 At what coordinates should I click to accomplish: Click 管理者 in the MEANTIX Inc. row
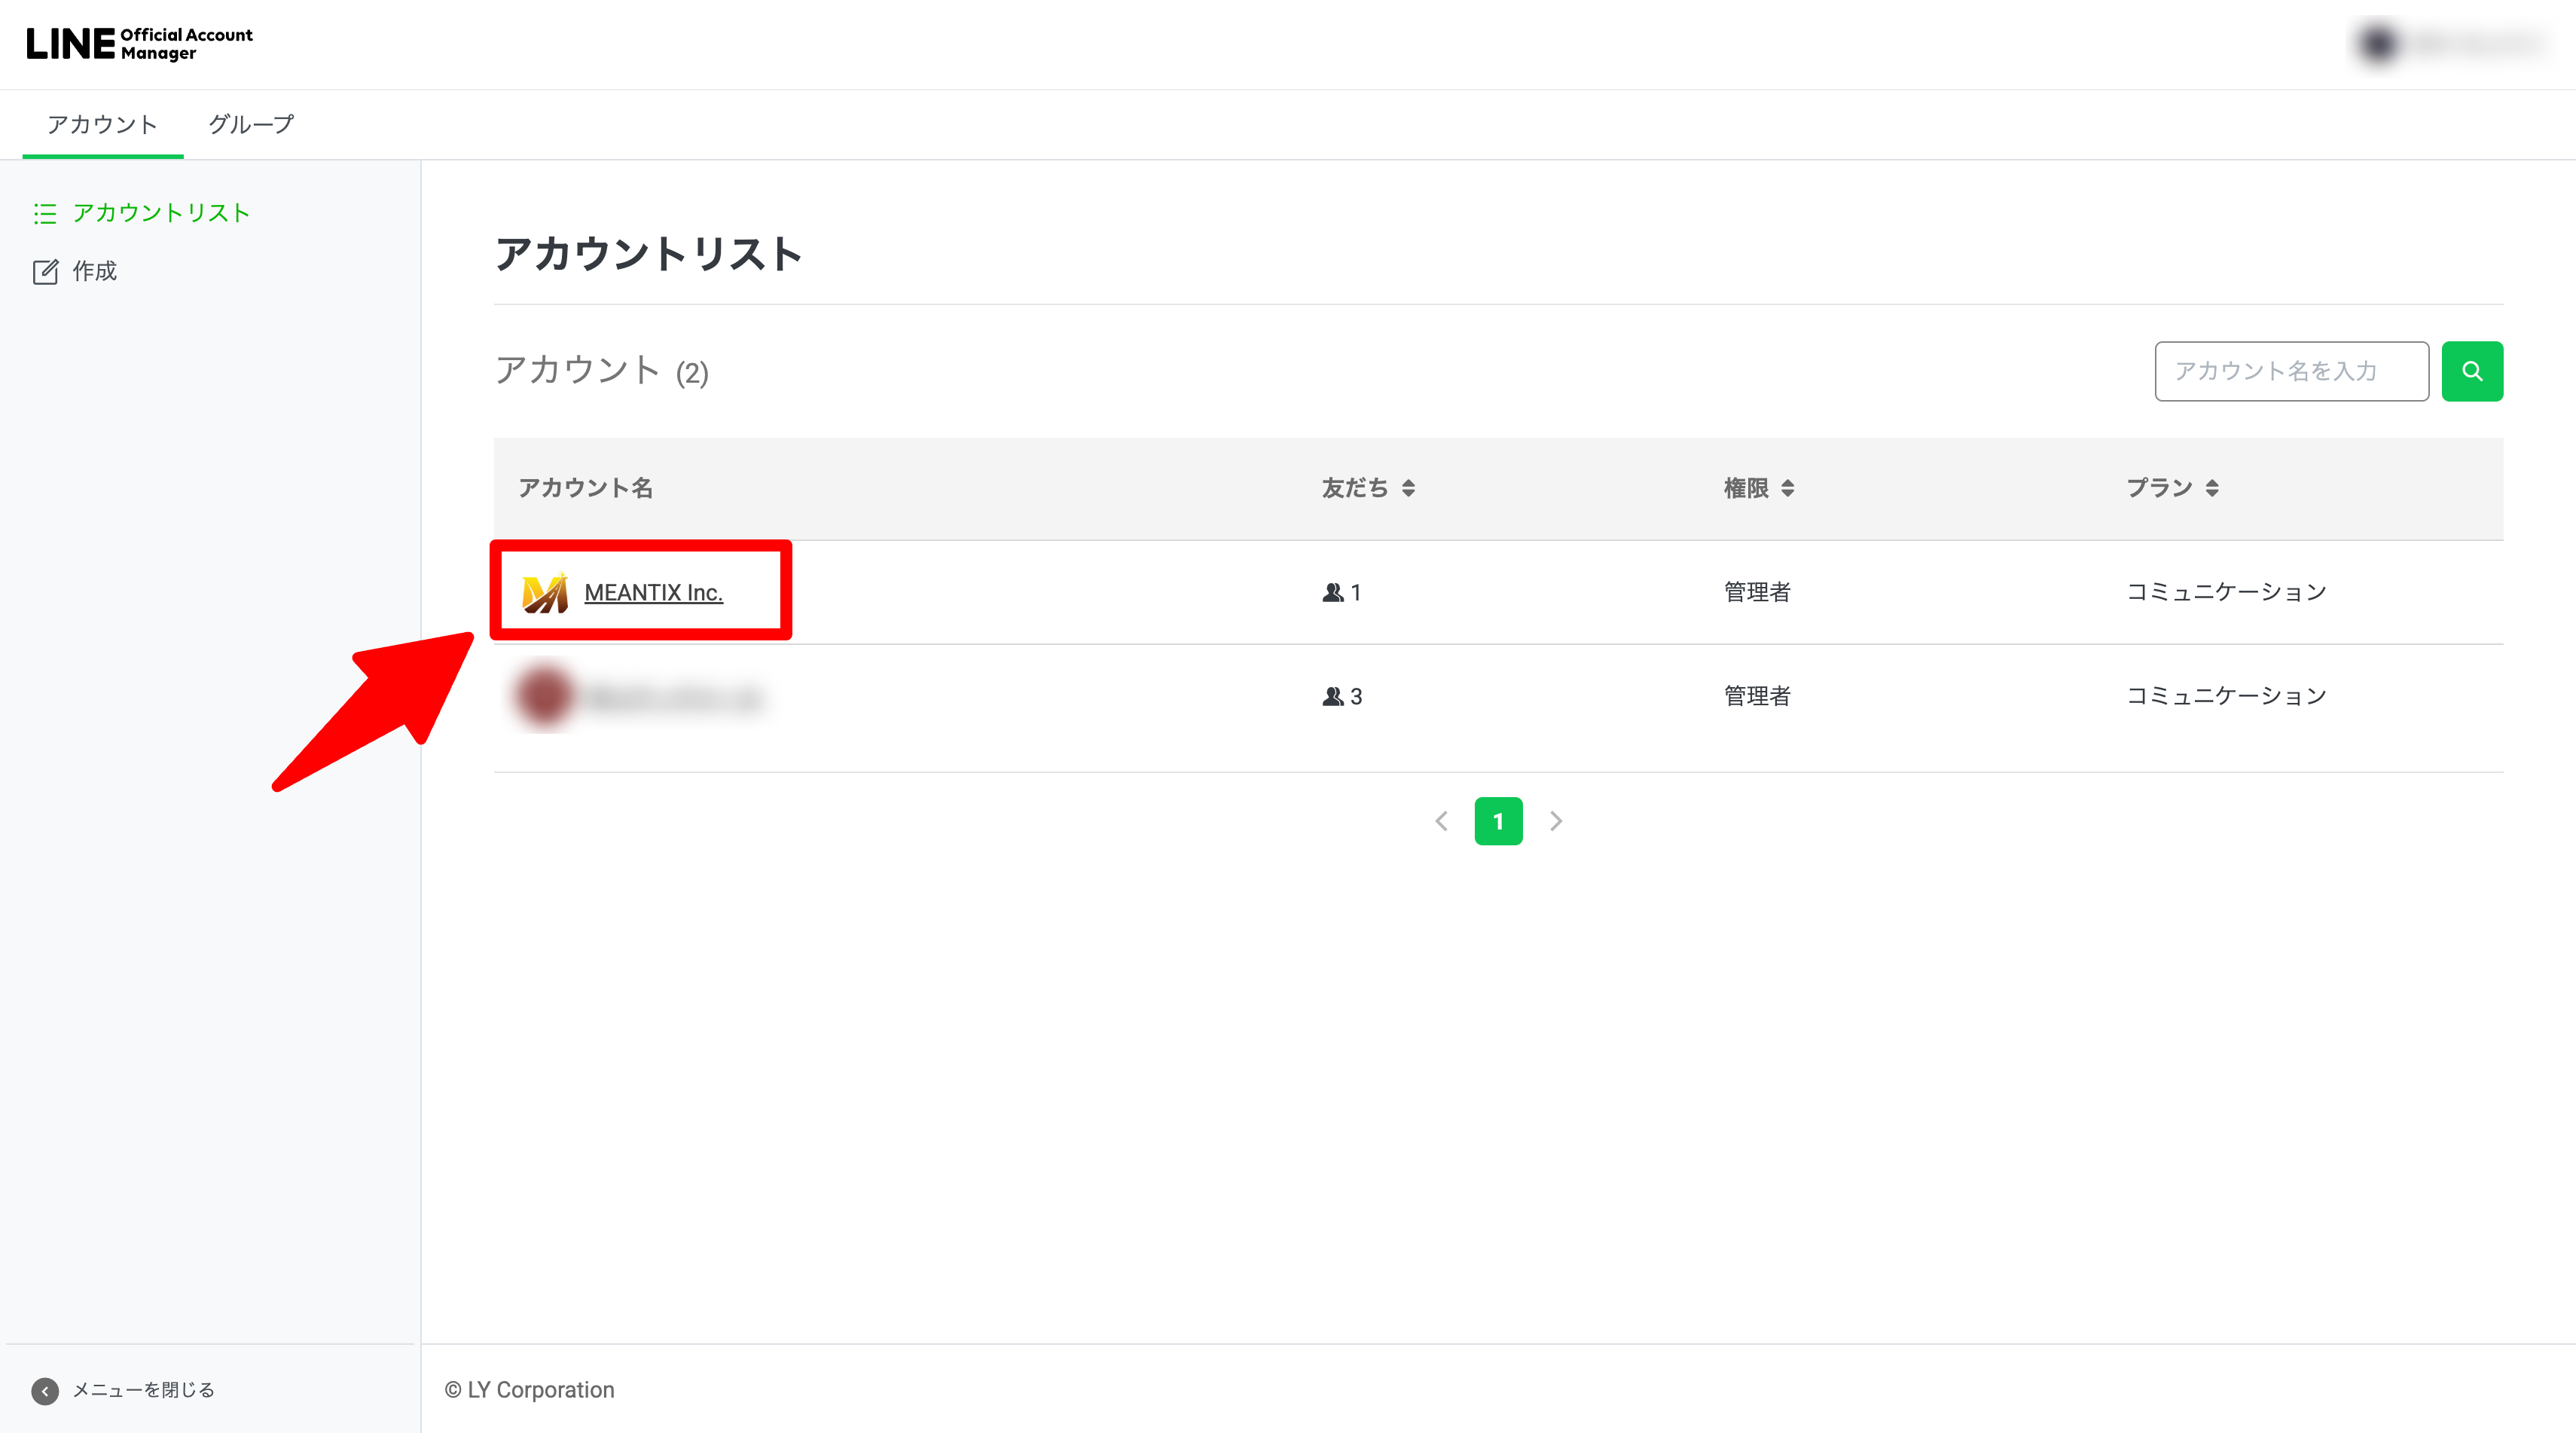1757,592
